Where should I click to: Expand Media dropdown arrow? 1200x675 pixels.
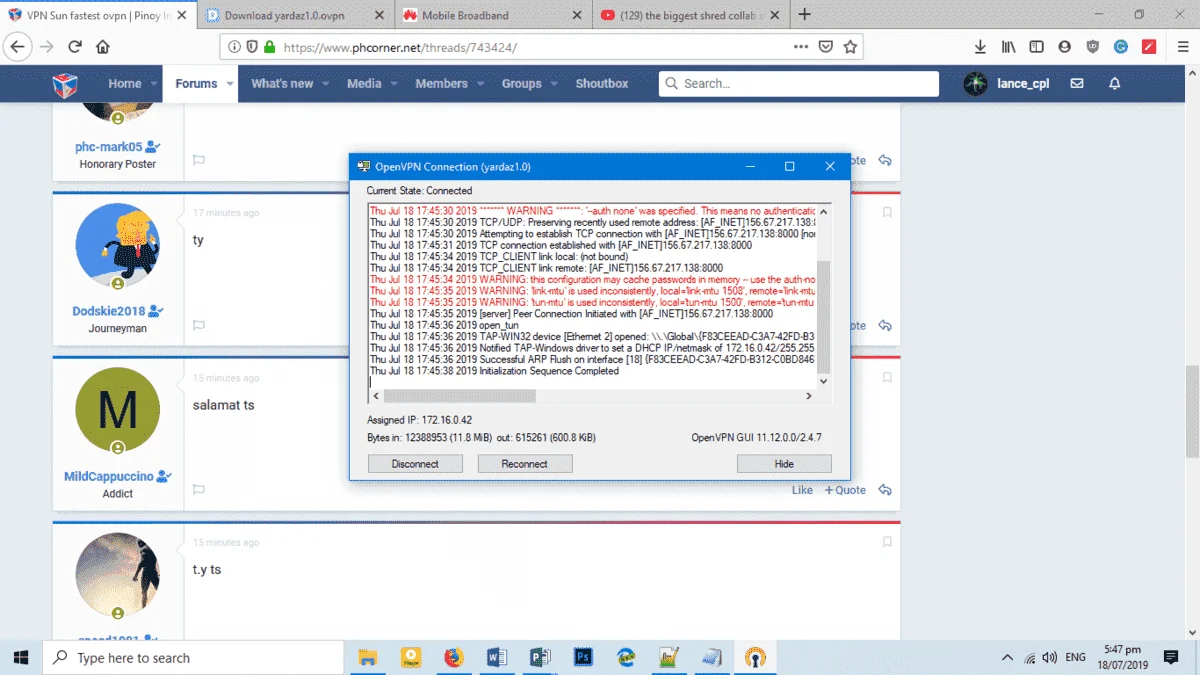point(394,84)
